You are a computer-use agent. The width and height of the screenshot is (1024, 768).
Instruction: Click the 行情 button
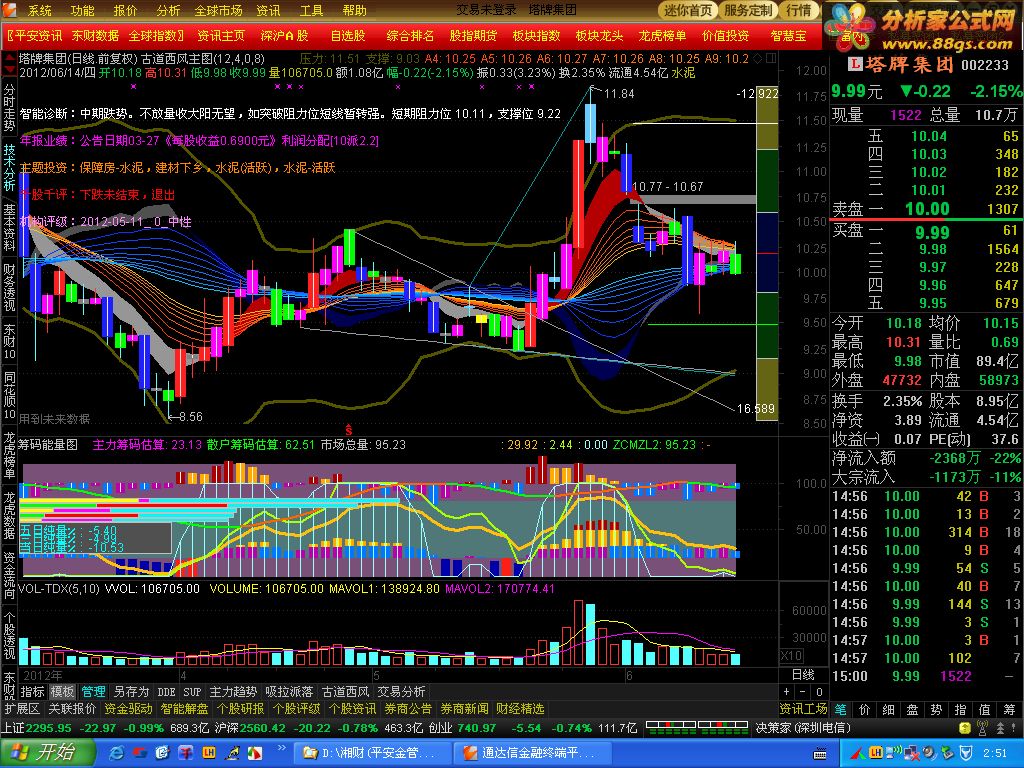click(798, 10)
